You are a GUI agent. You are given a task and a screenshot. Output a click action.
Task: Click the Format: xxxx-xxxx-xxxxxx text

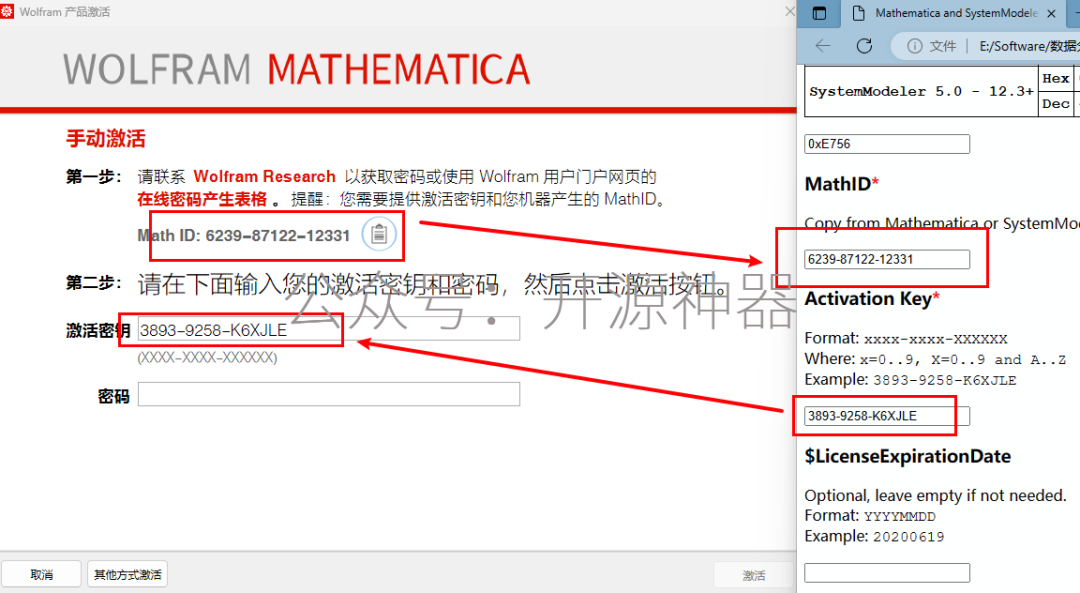(906, 338)
